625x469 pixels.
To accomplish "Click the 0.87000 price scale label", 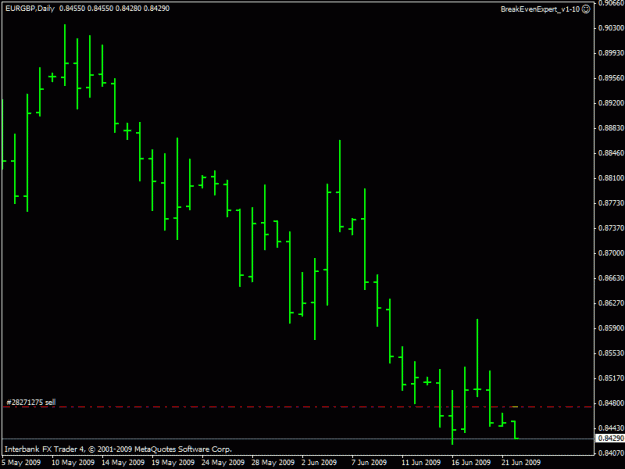I will click(x=611, y=253).
